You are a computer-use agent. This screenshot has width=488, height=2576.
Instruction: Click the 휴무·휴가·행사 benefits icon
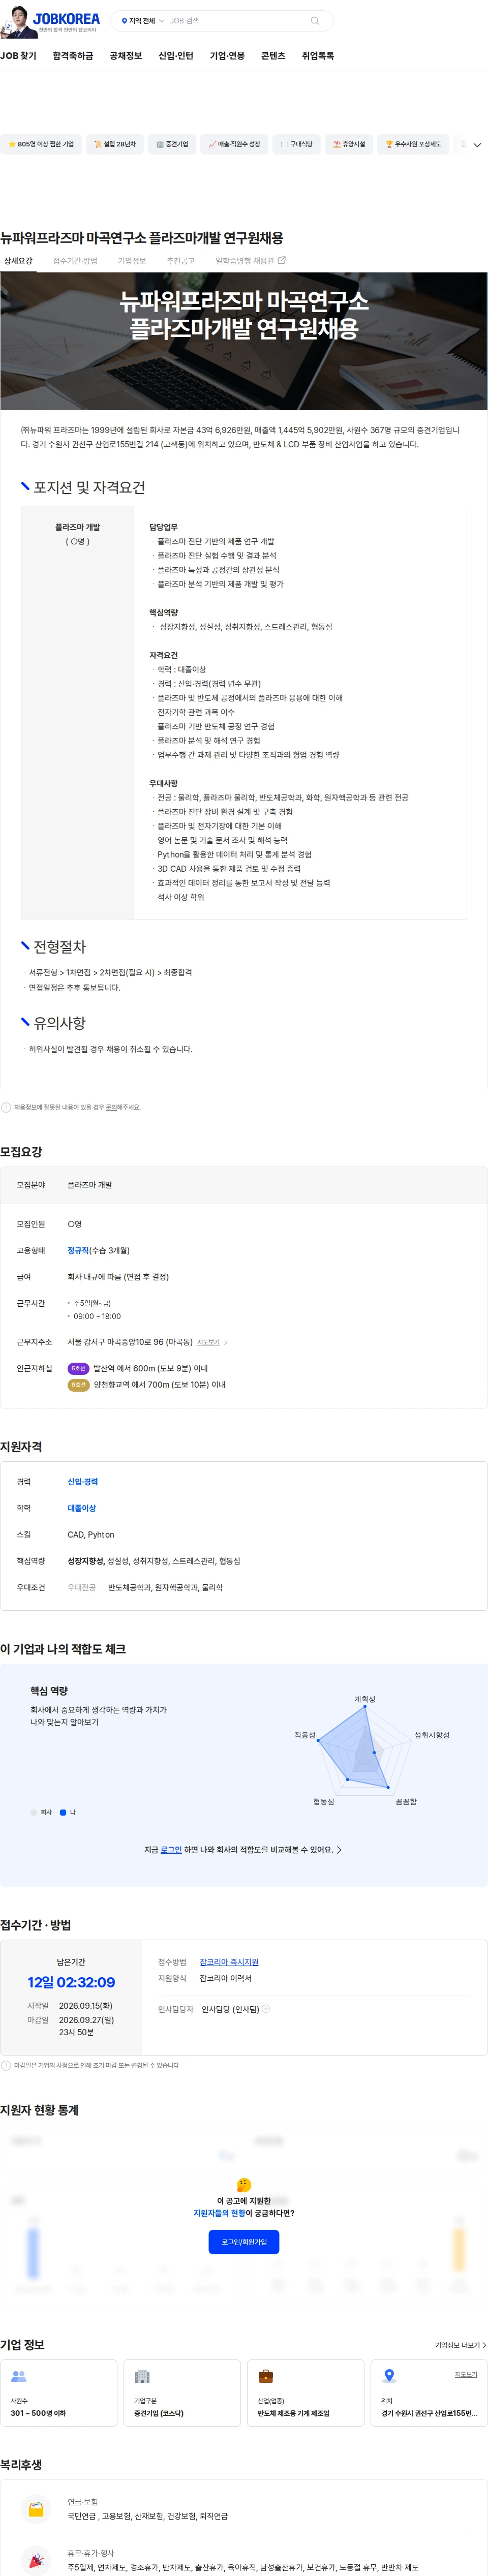click(36, 2561)
